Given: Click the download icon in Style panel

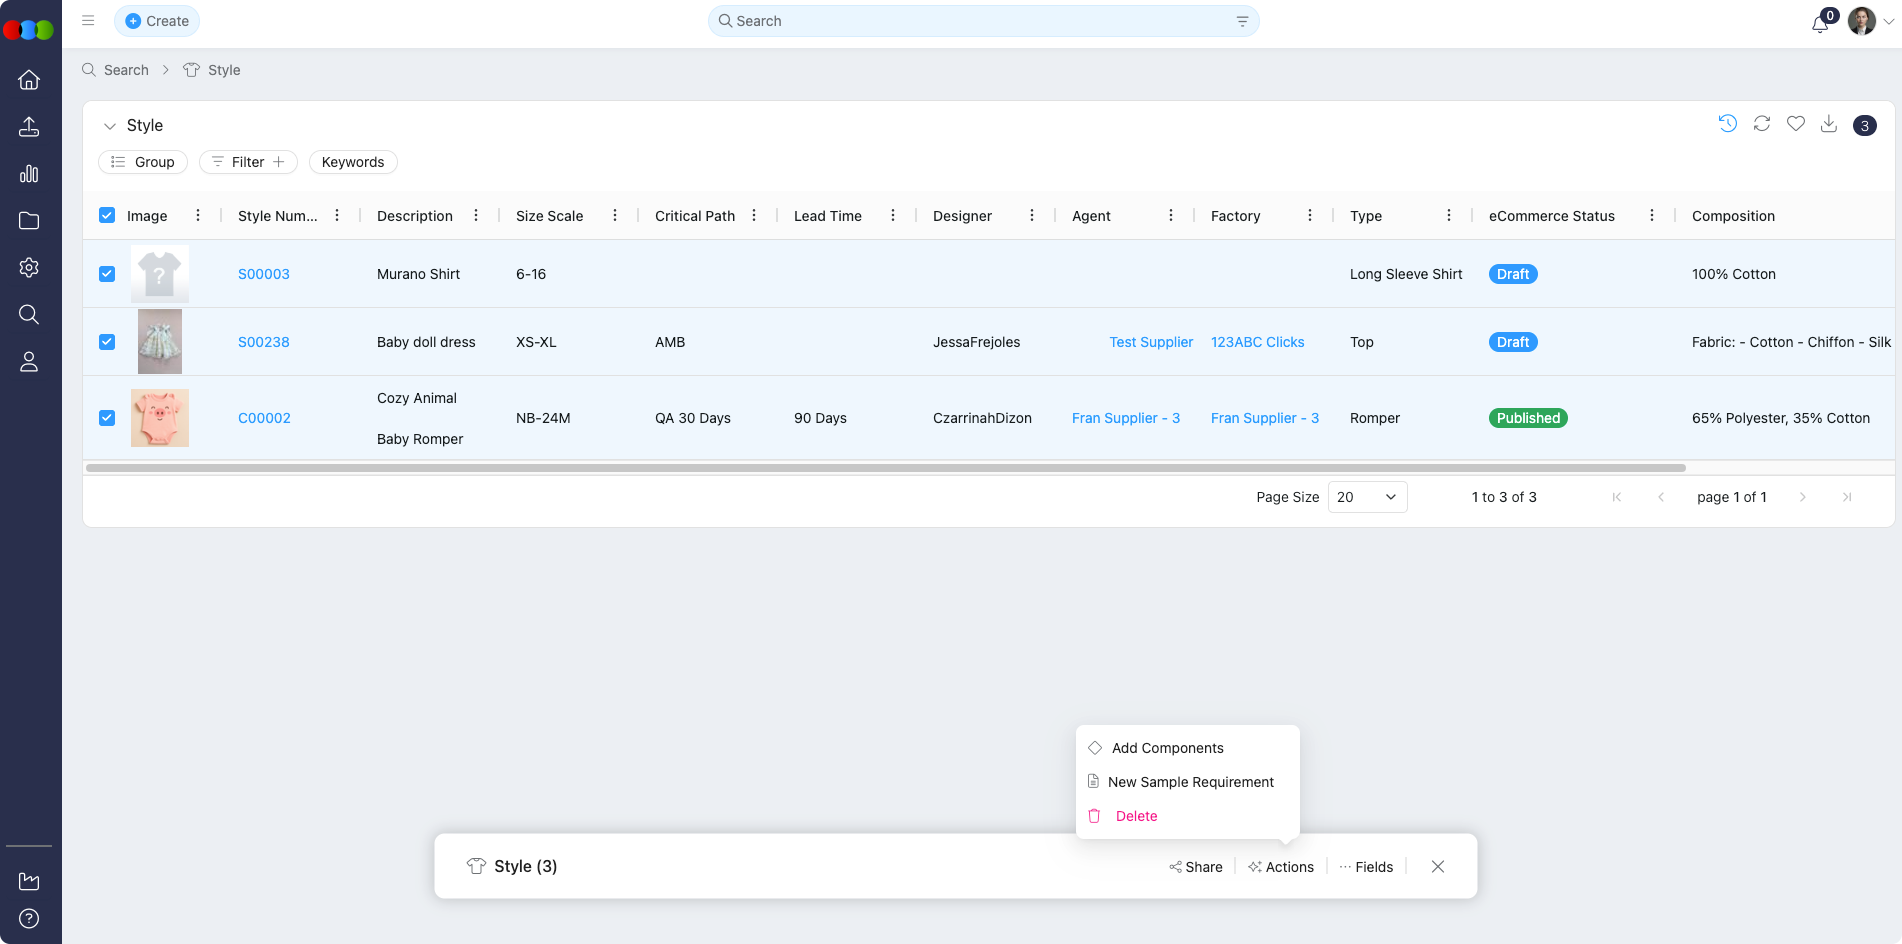Looking at the screenshot, I should click(1829, 124).
